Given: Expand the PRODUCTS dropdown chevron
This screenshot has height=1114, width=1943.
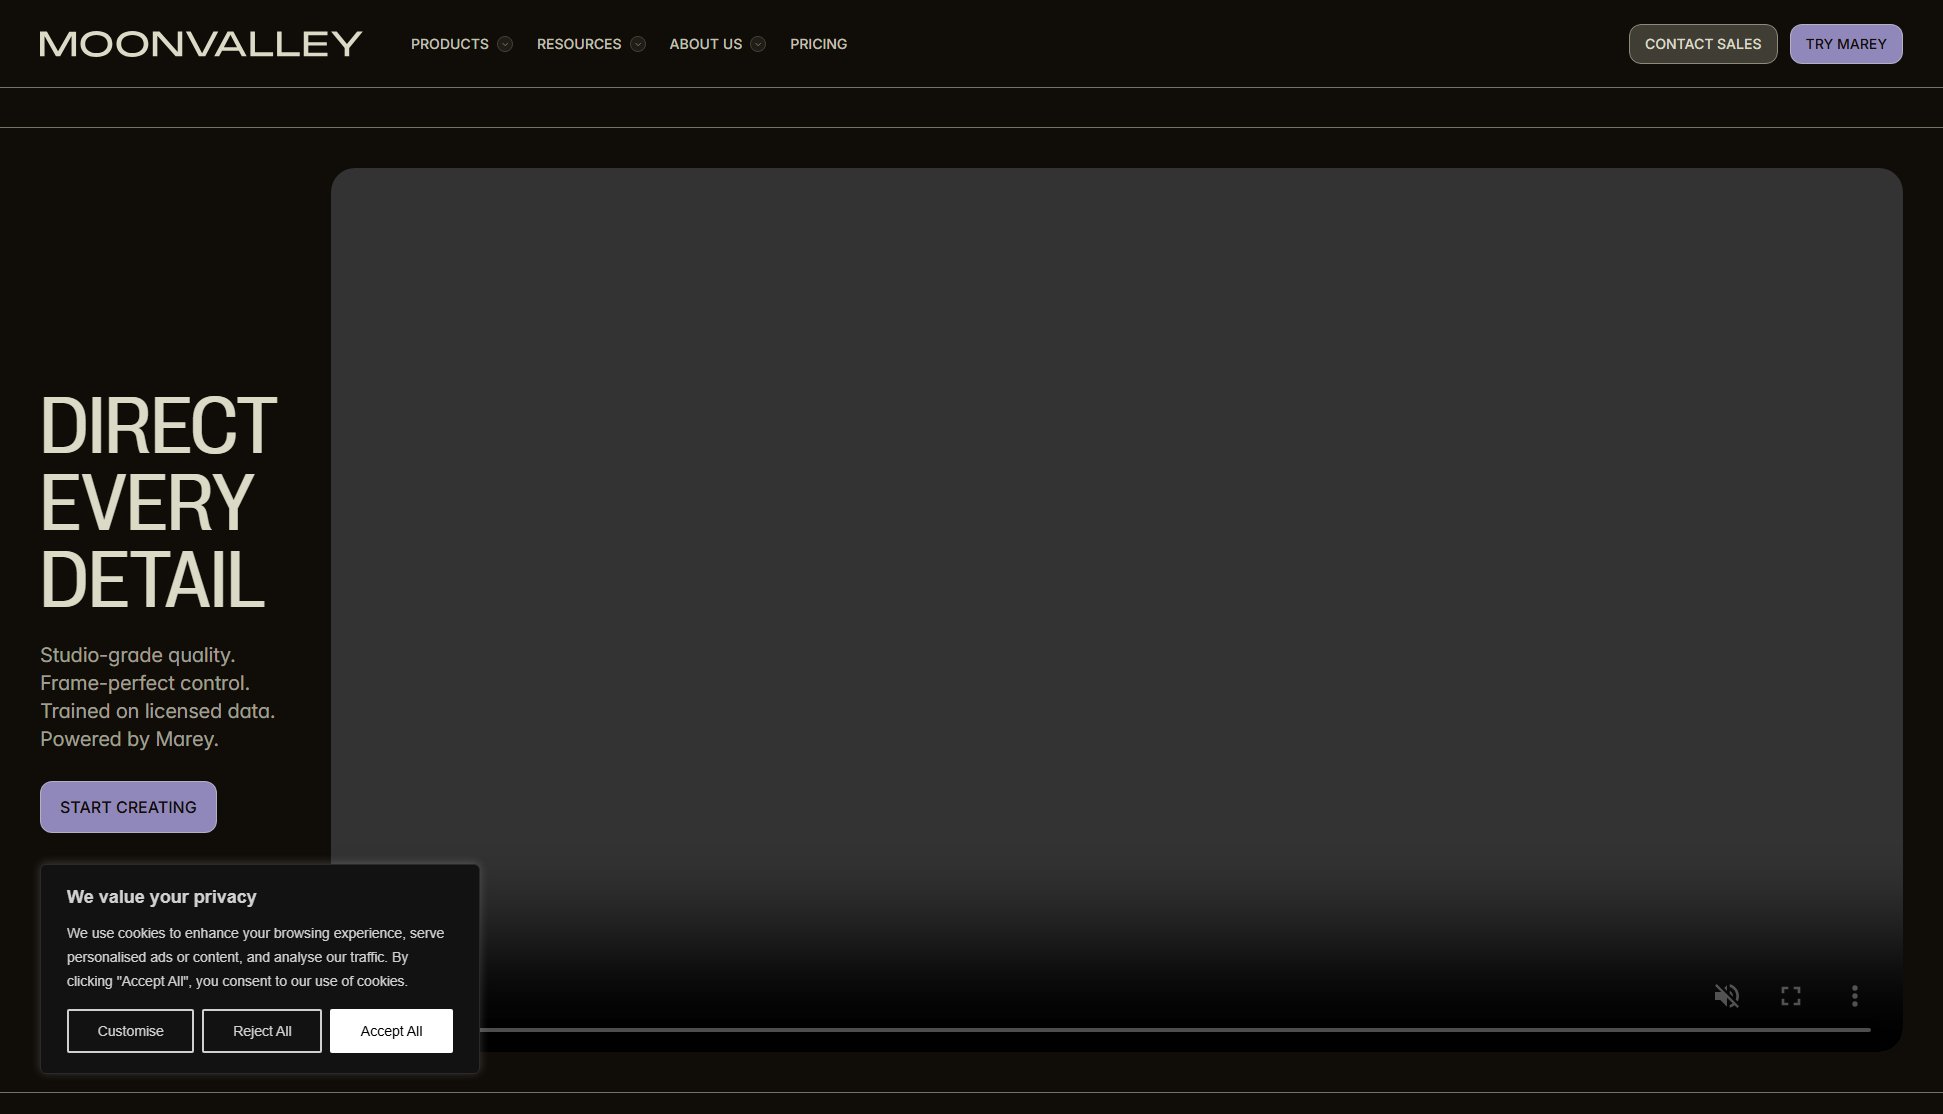Looking at the screenshot, I should click(x=505, y=44).
